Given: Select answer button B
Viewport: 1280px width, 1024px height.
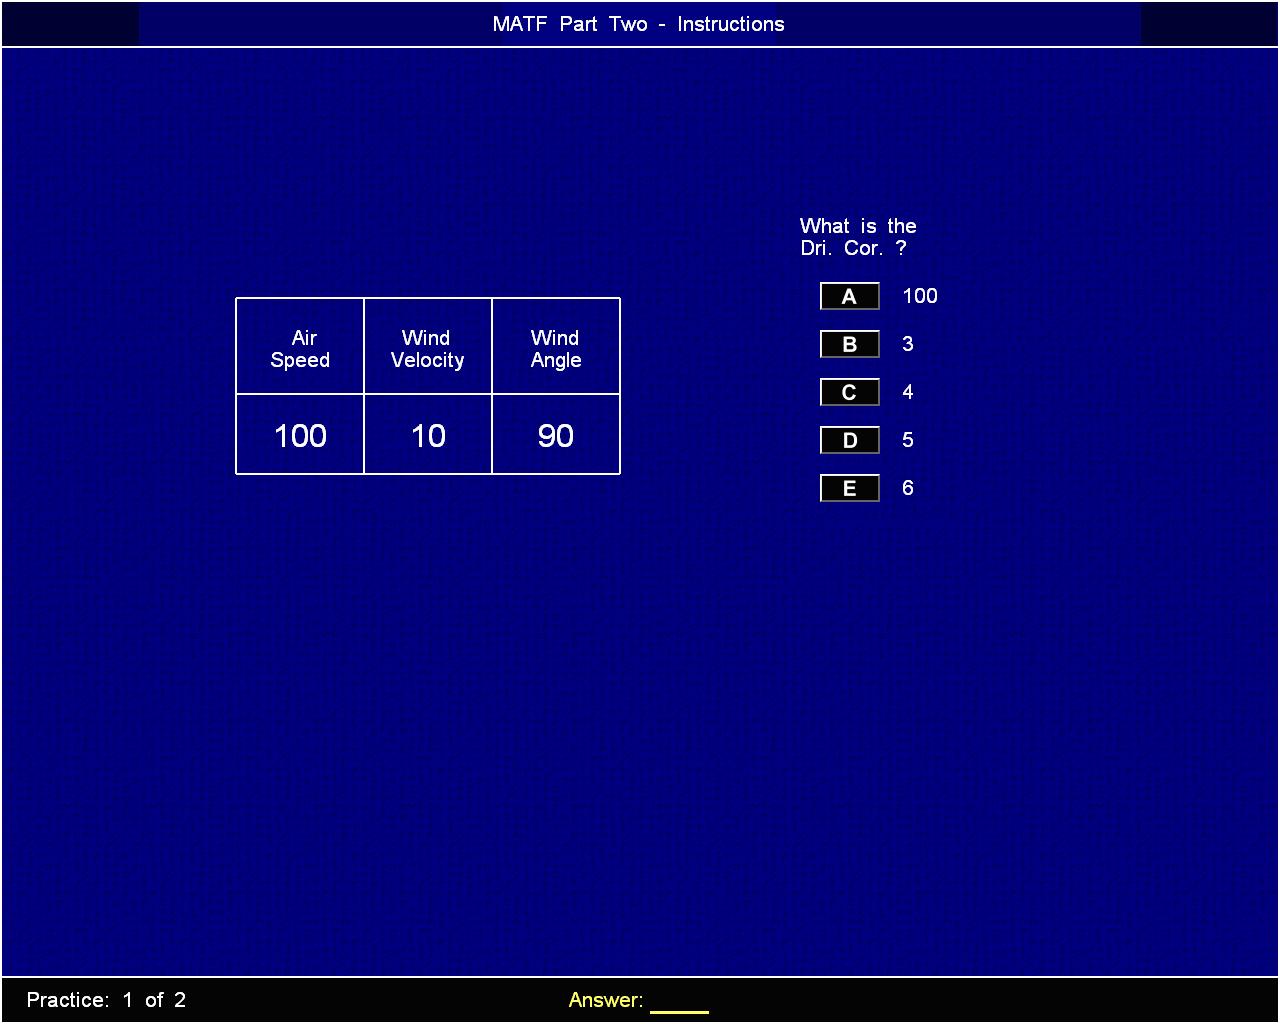Looking at the screenshot, I should (x=849, y=344).
